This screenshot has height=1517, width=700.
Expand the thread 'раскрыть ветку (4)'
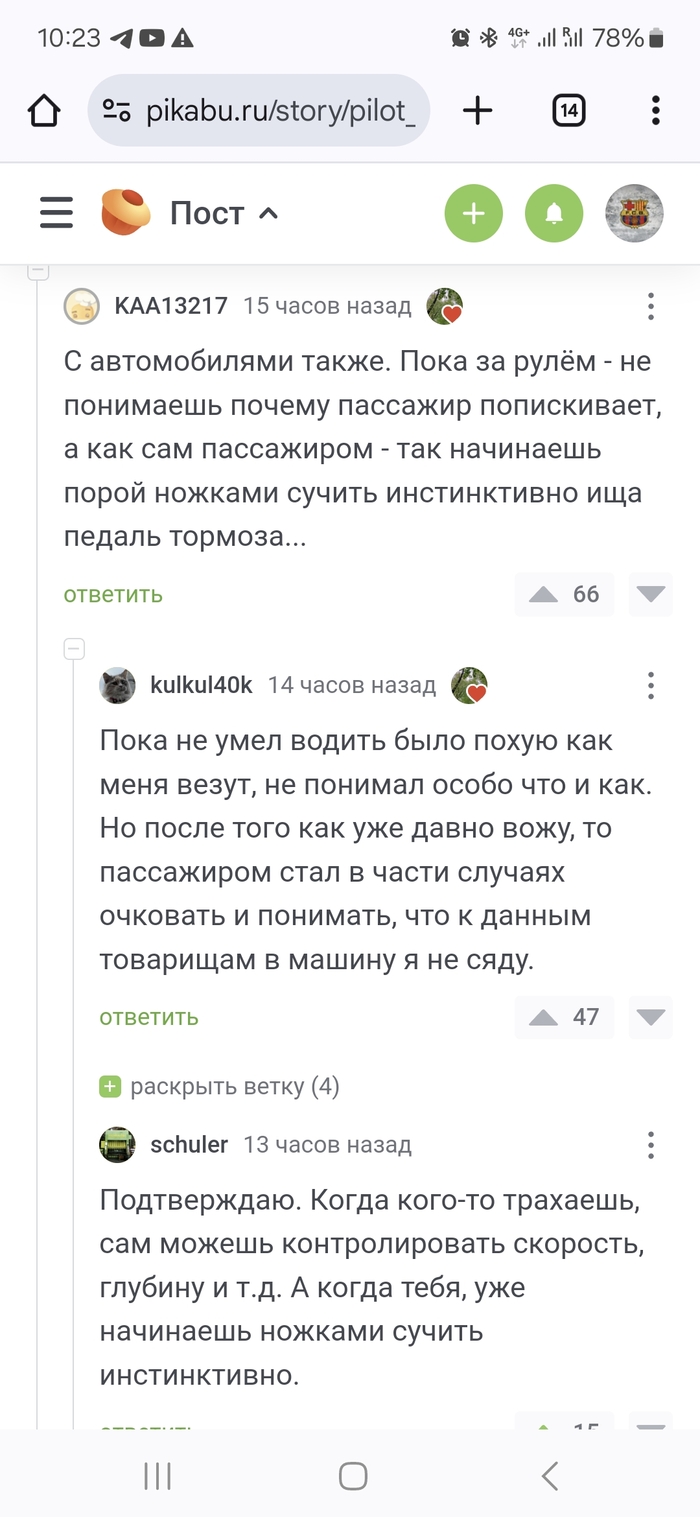pyautogui.click(x=225, y=1086)
